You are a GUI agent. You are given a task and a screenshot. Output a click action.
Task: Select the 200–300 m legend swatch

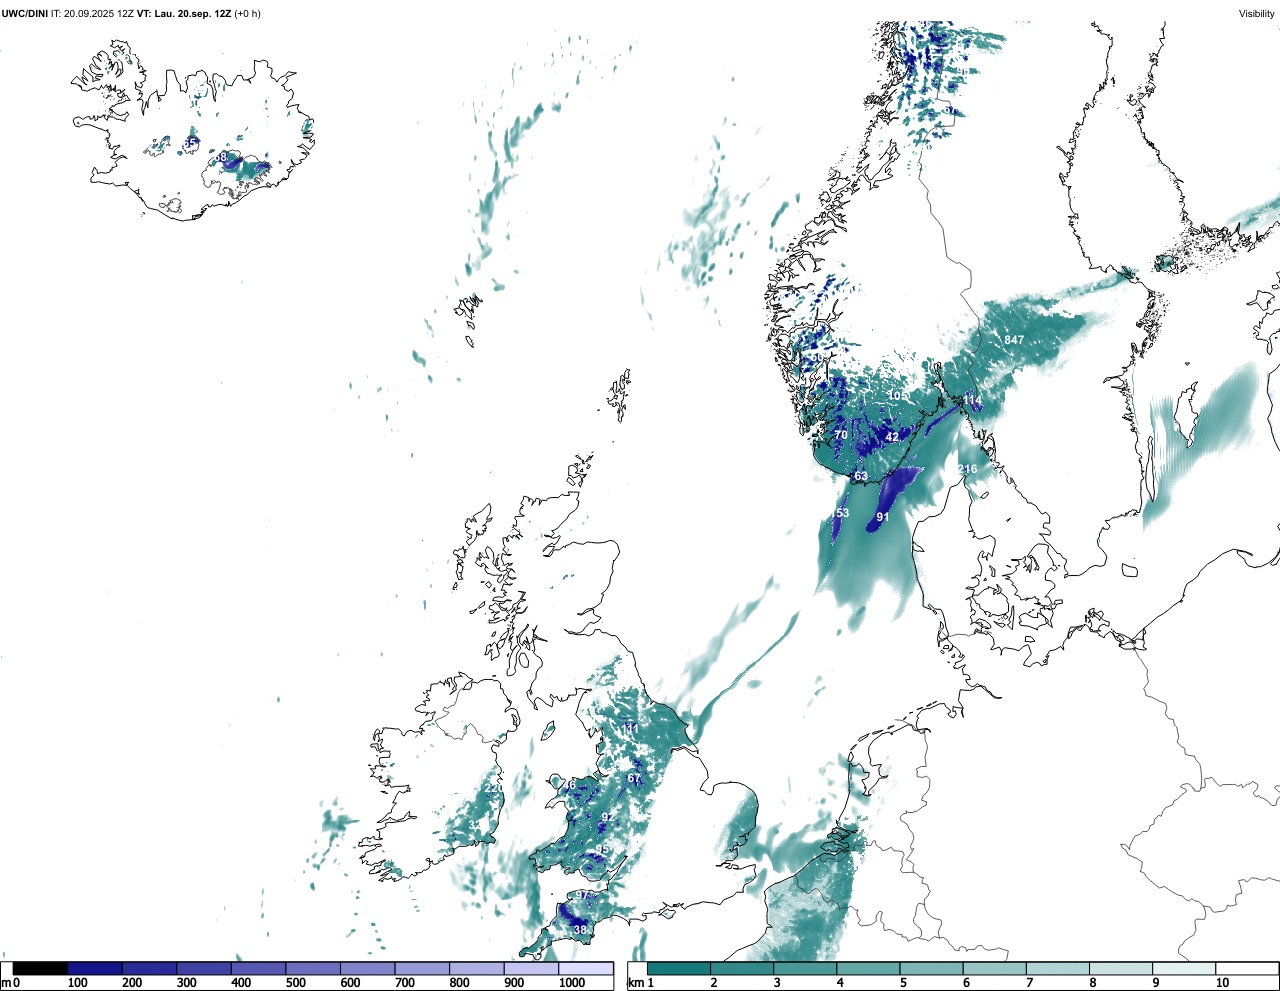149,968
